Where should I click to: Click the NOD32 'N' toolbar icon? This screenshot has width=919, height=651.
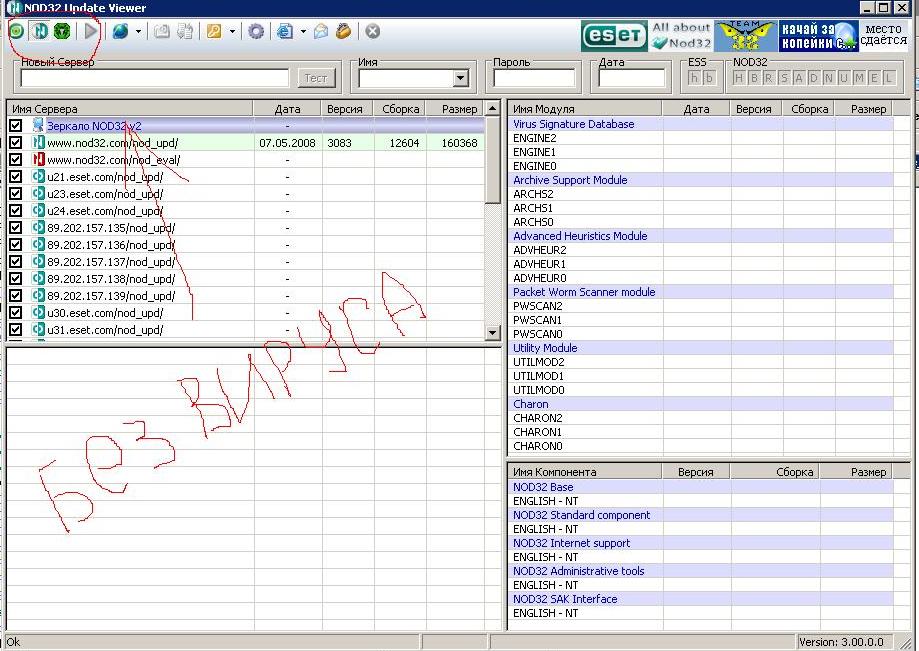(39, 31)
